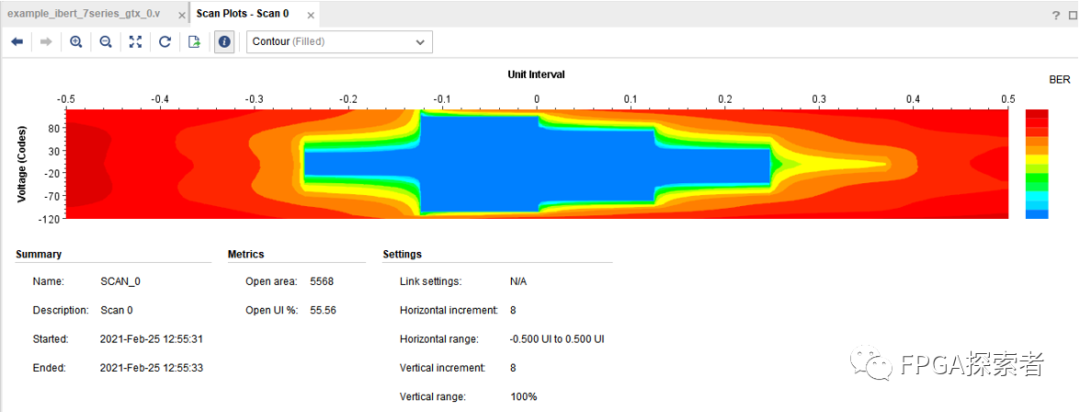Zoom out of the scan plot
Viewport: 1080px width, 412px height.
pos(105,42)
